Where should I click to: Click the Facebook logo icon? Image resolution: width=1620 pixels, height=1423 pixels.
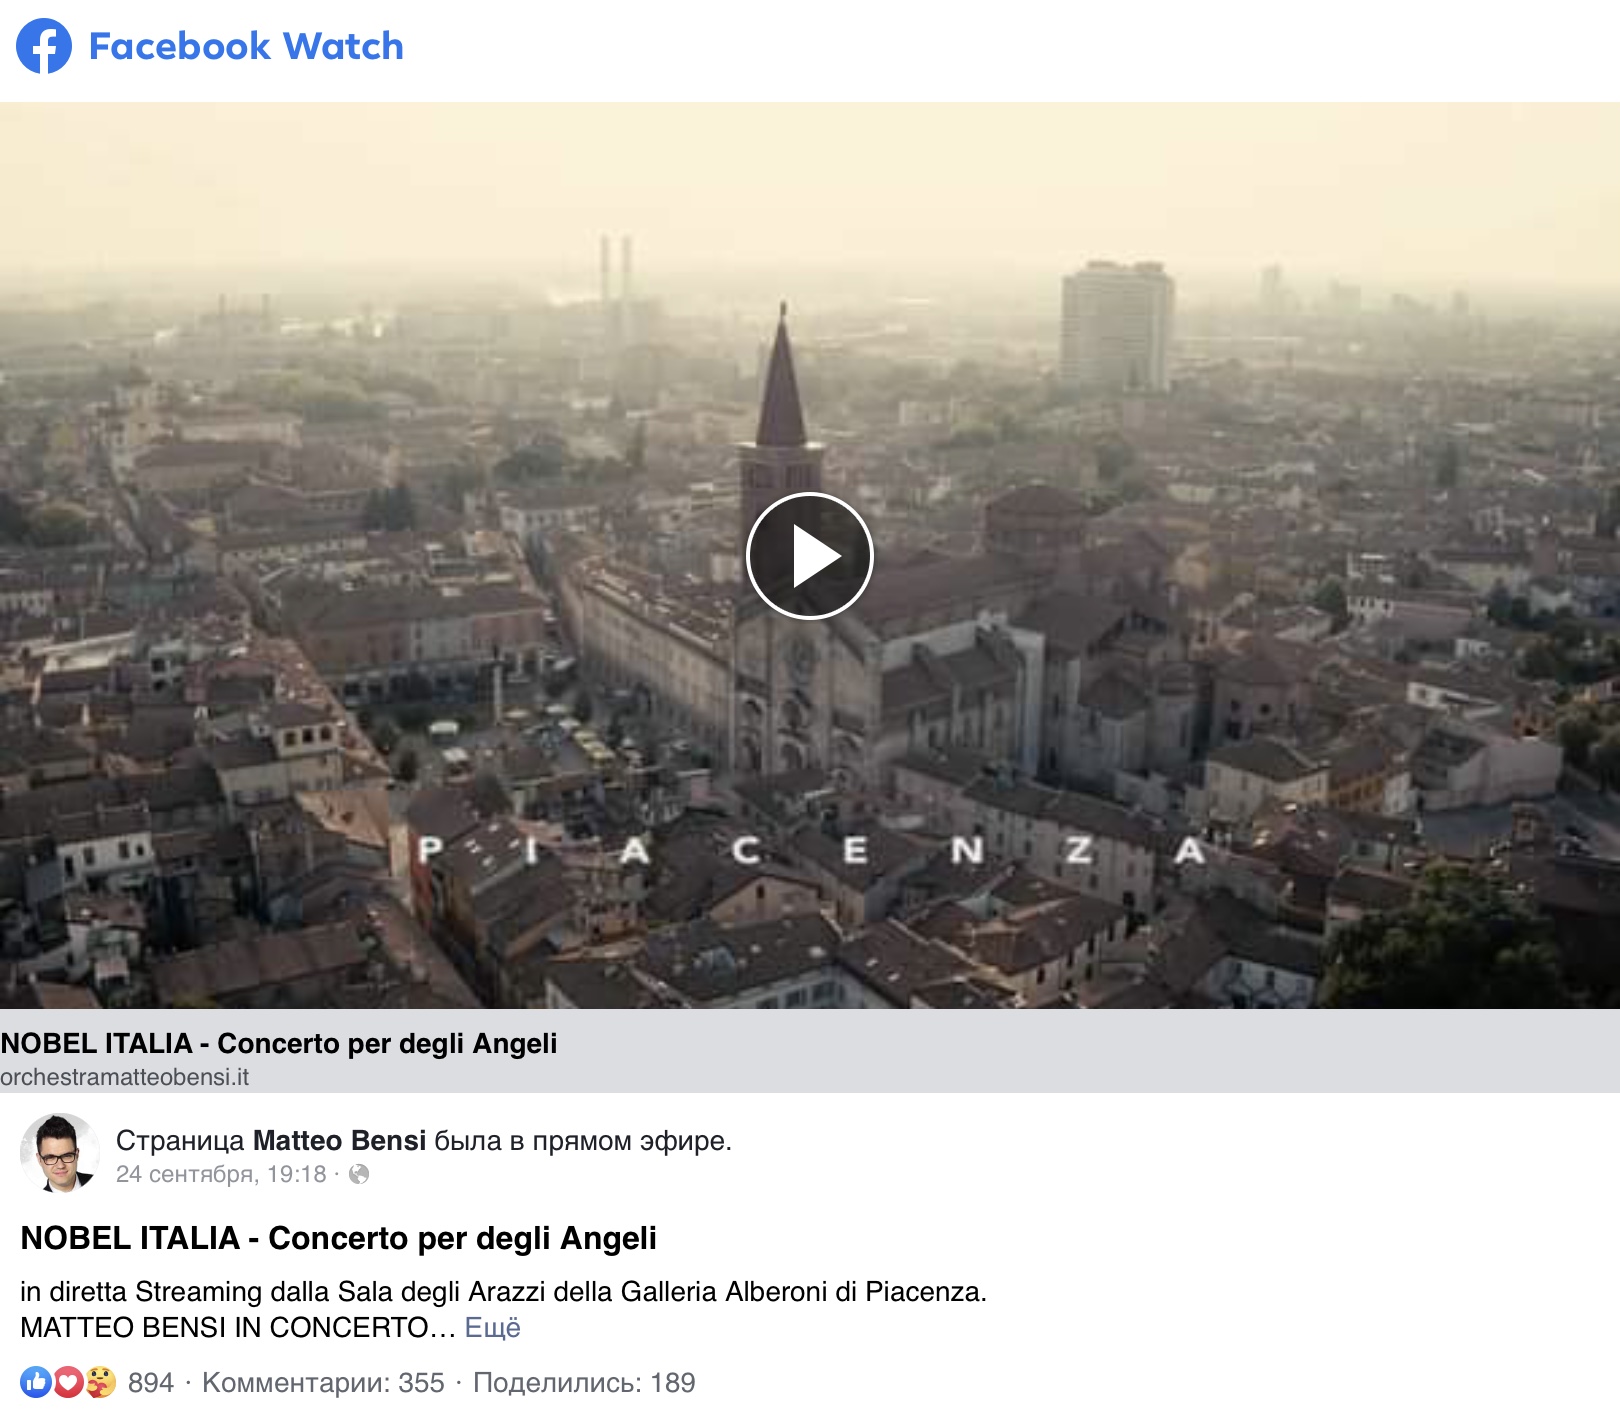44,46
